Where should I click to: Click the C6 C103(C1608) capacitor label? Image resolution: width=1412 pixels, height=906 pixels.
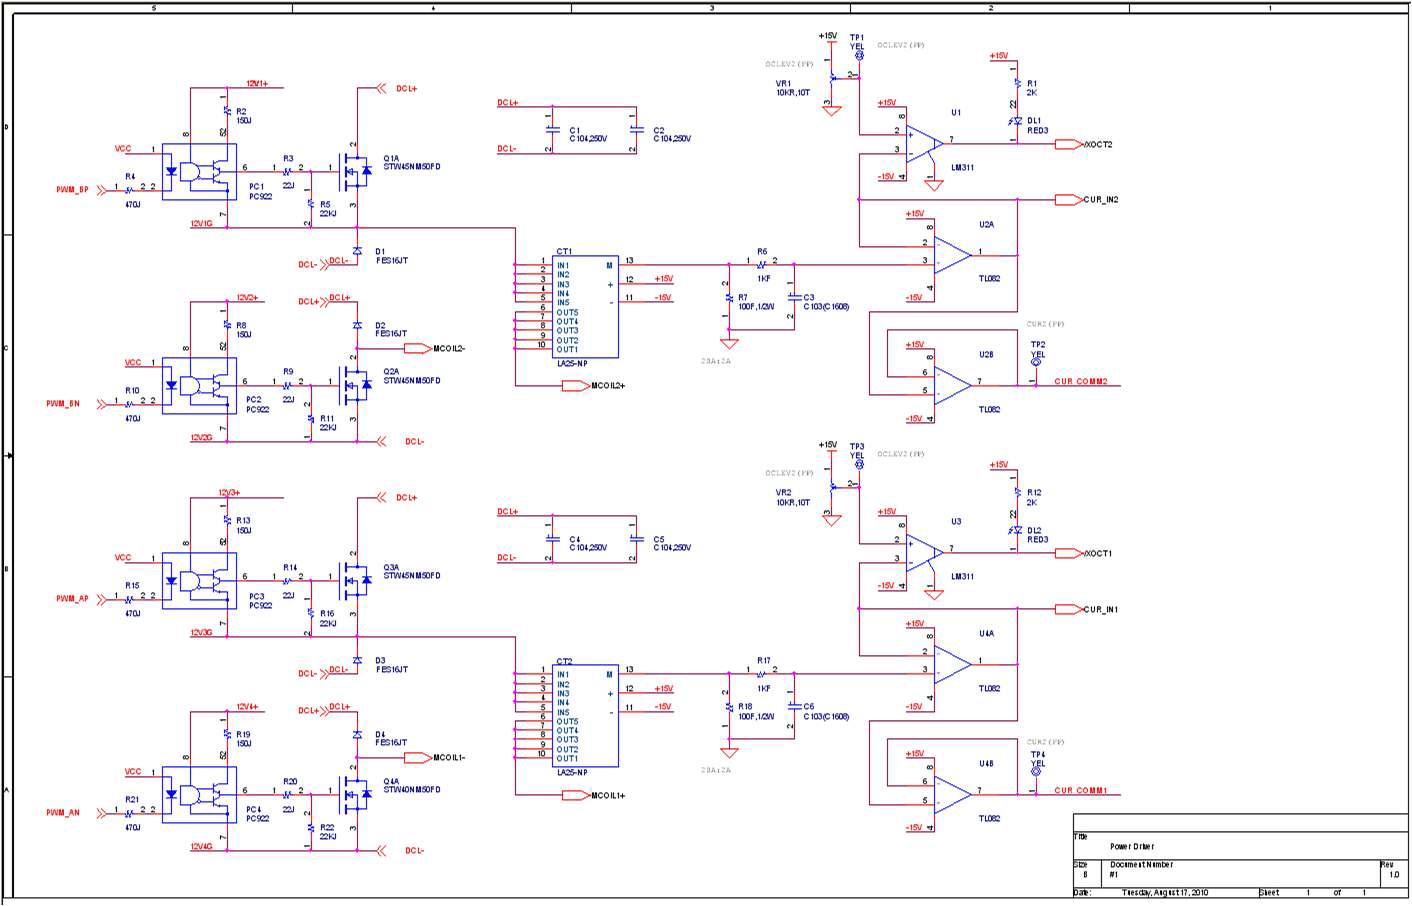(x=826, y=711)
